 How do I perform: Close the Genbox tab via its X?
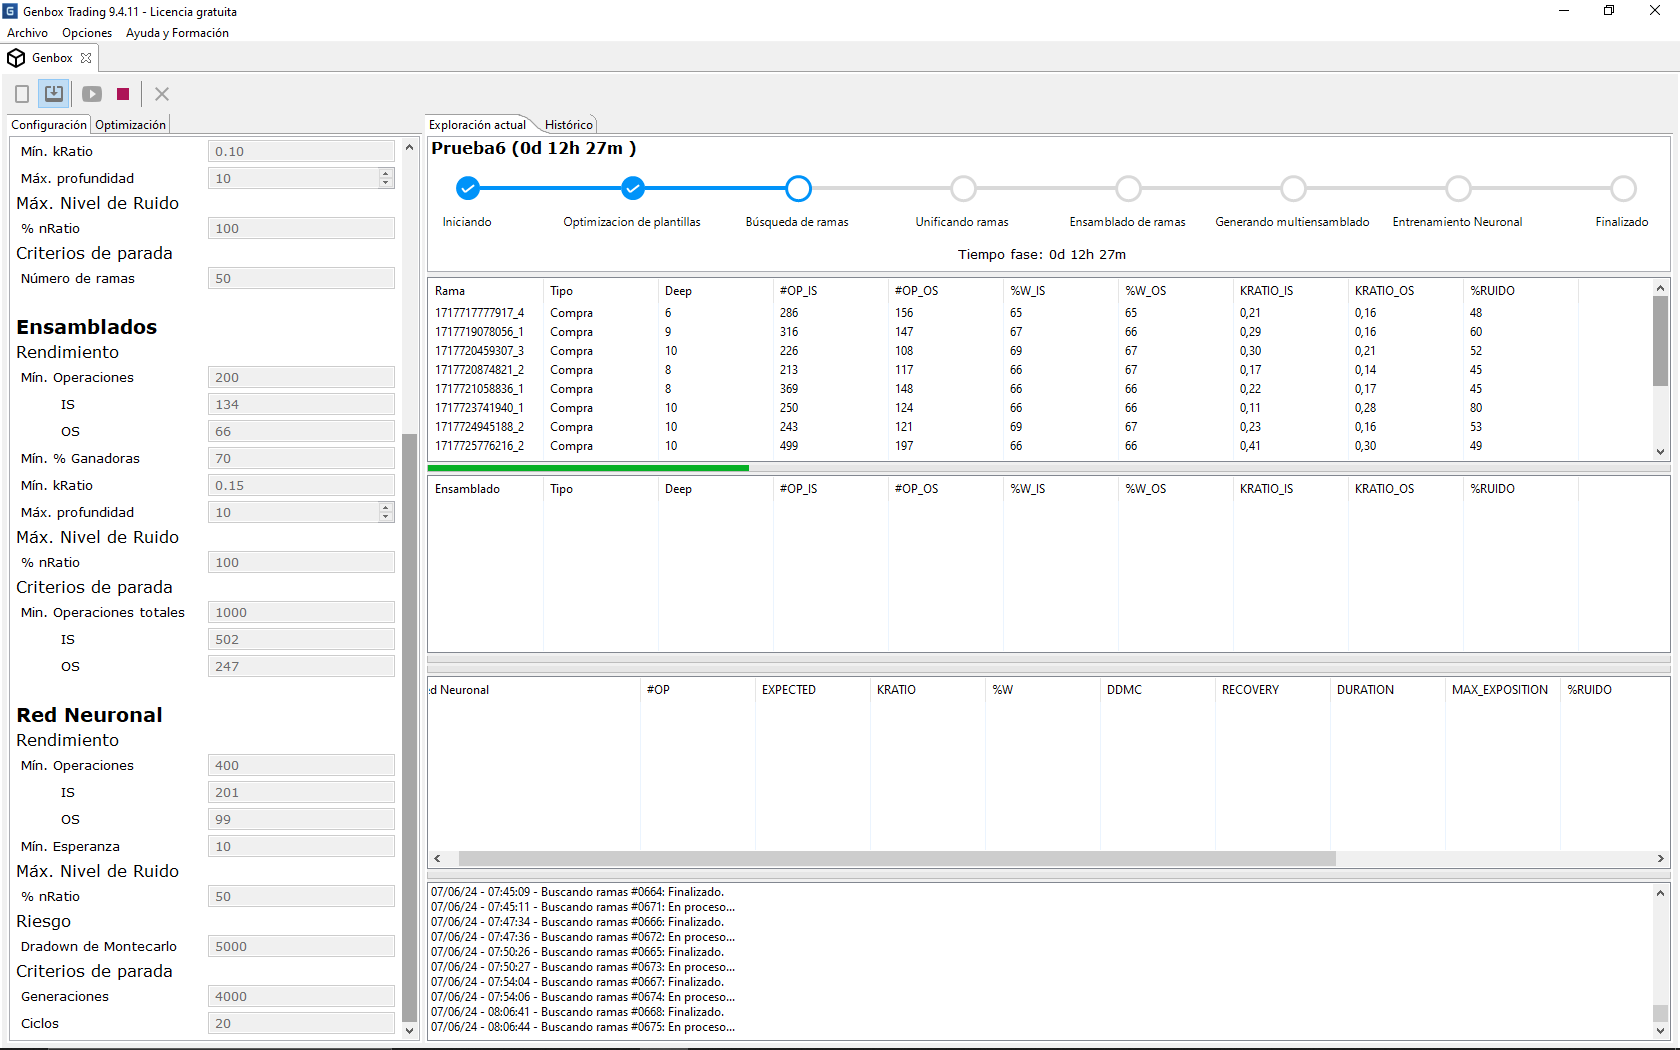coord(86,58)
